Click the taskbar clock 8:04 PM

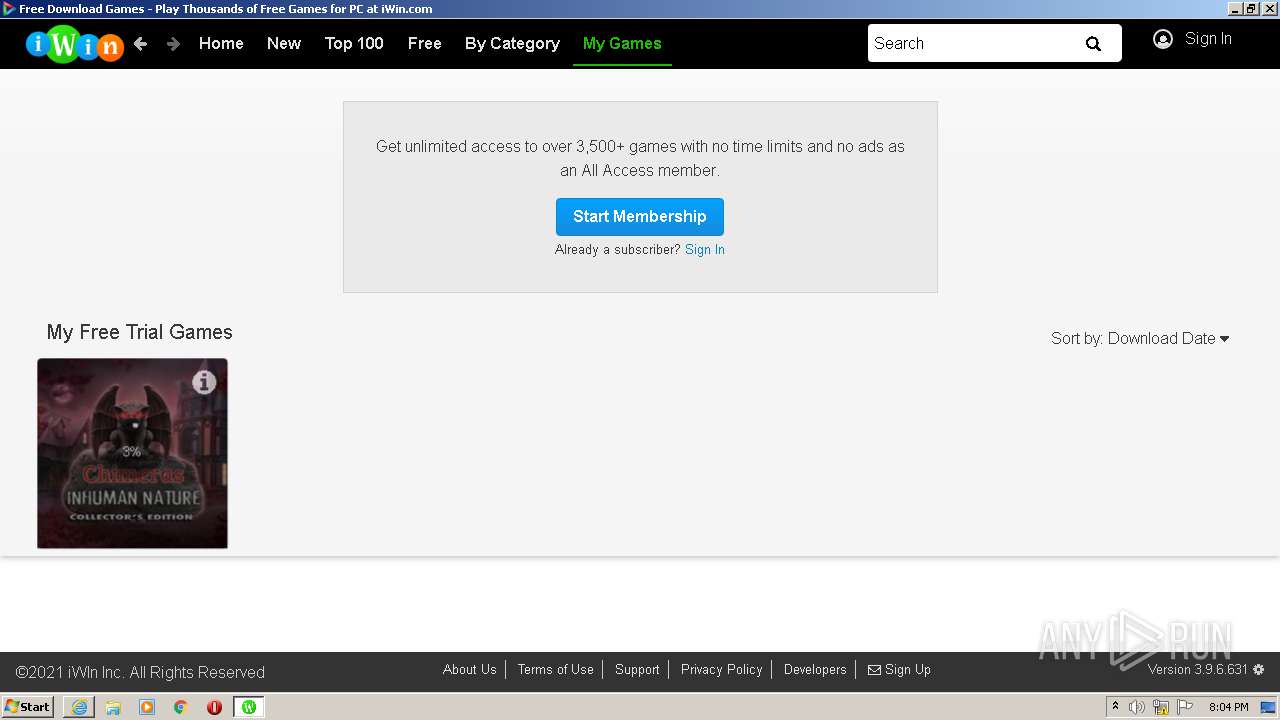pyautogui.click(x=1229, y=707)
